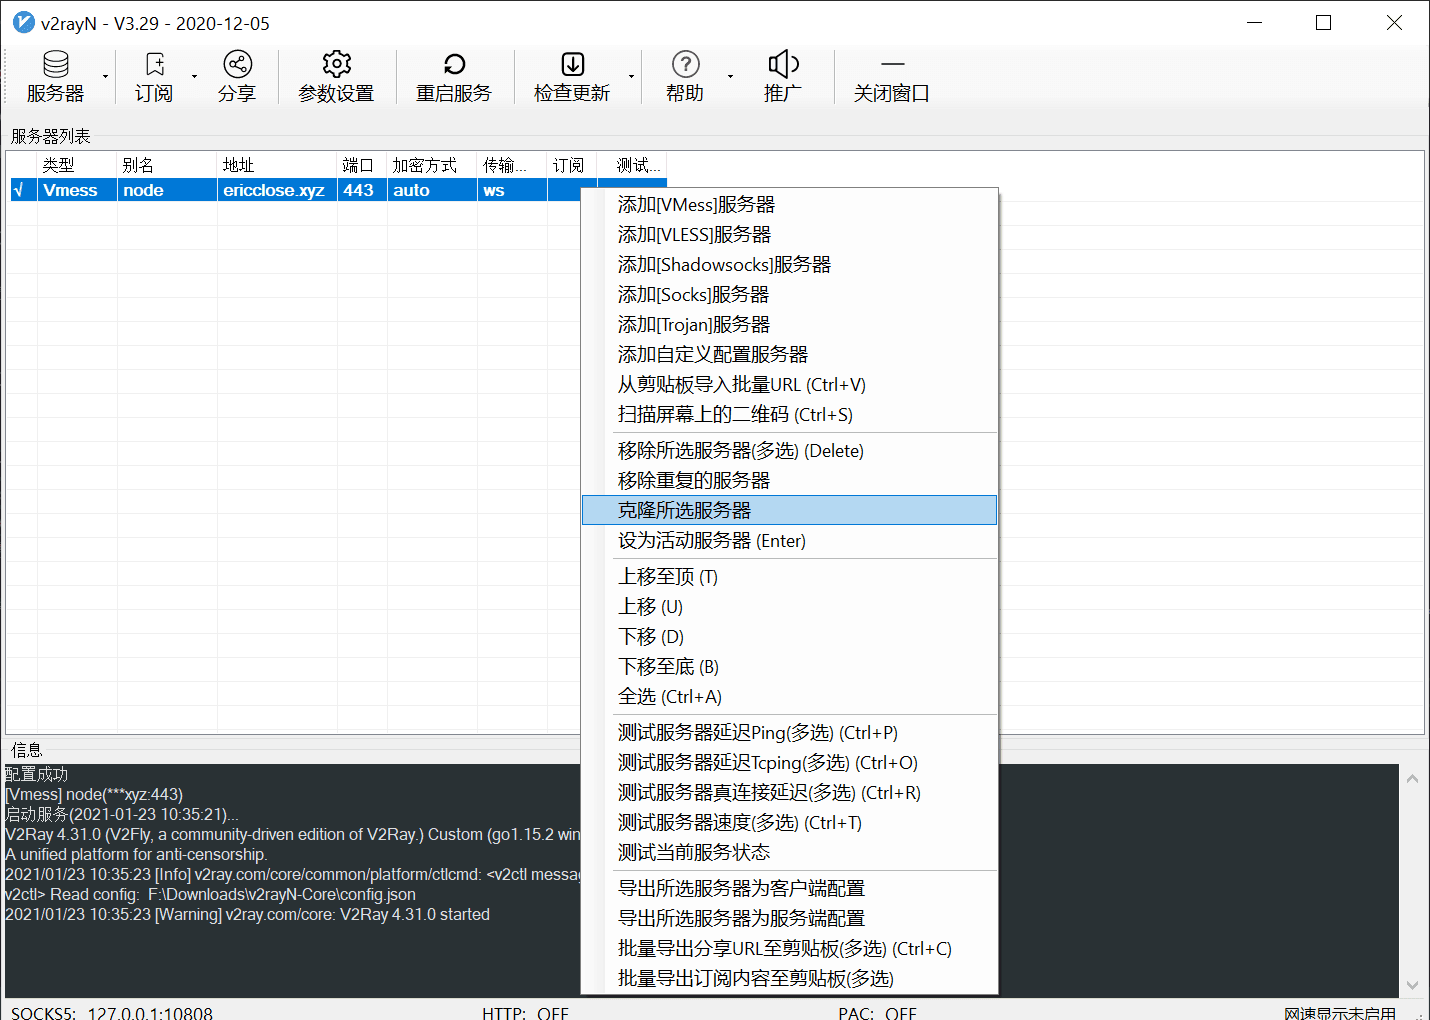Viewport: 1430px width, 1020px height.
Task: Click the 订阅 subscription icon
Action: point(154,65)
